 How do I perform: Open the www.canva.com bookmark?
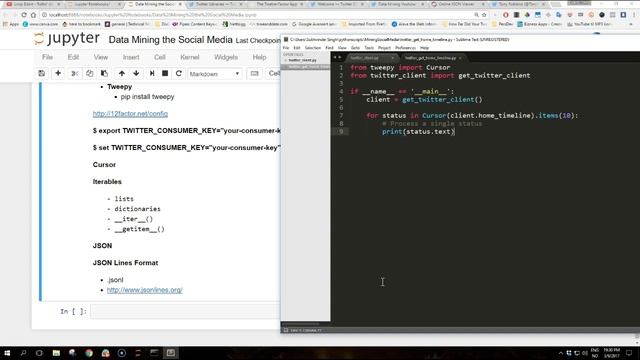[40, 24]
